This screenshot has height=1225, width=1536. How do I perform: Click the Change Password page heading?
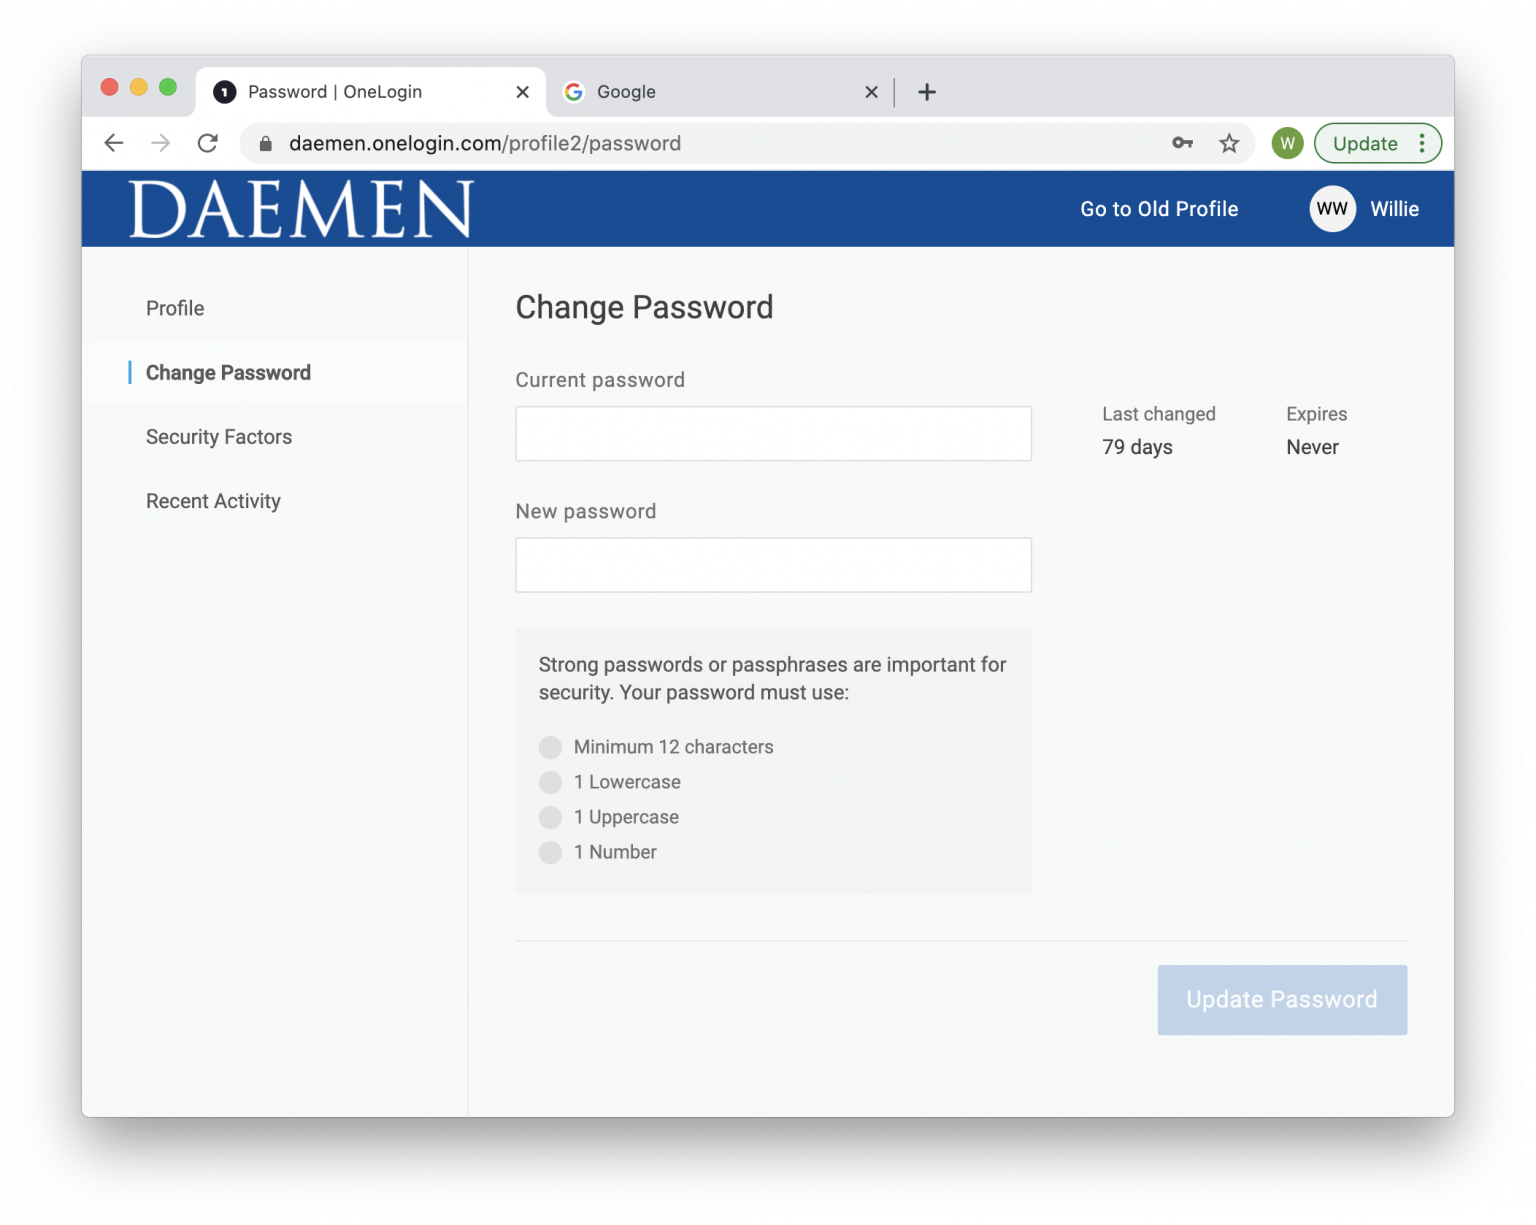[x=644, y=307]
